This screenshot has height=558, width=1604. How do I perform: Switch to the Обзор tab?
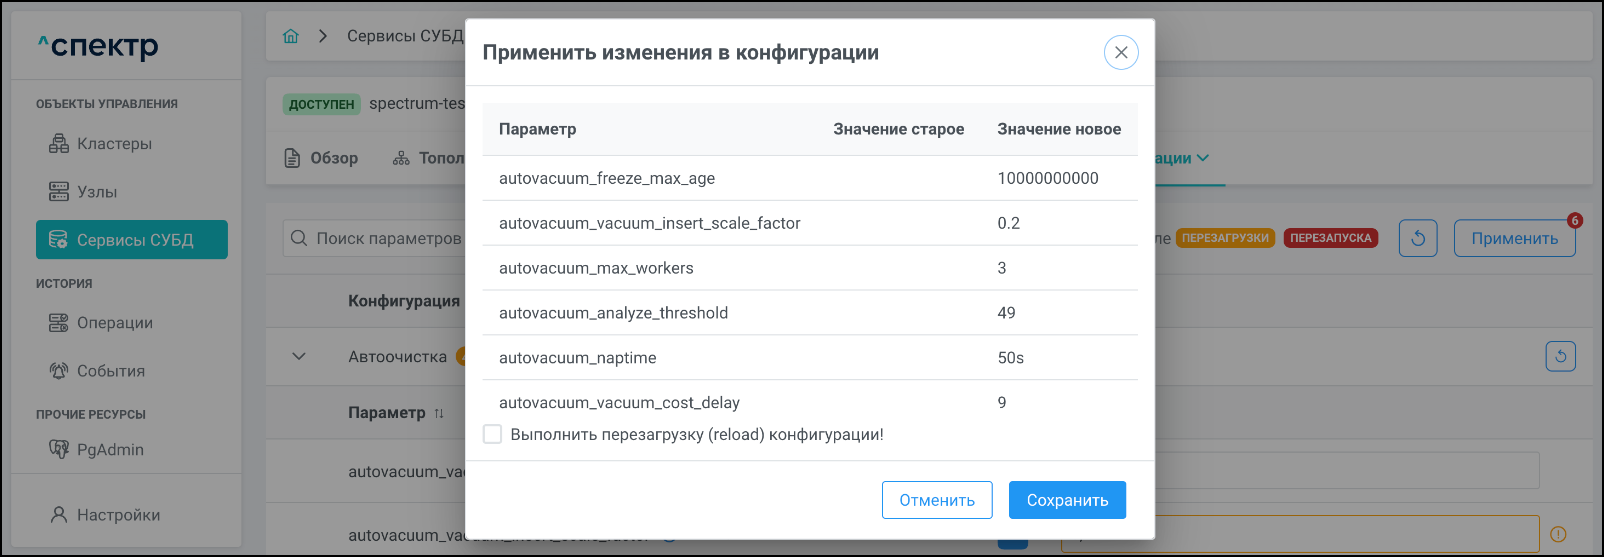tap(321, 158)
